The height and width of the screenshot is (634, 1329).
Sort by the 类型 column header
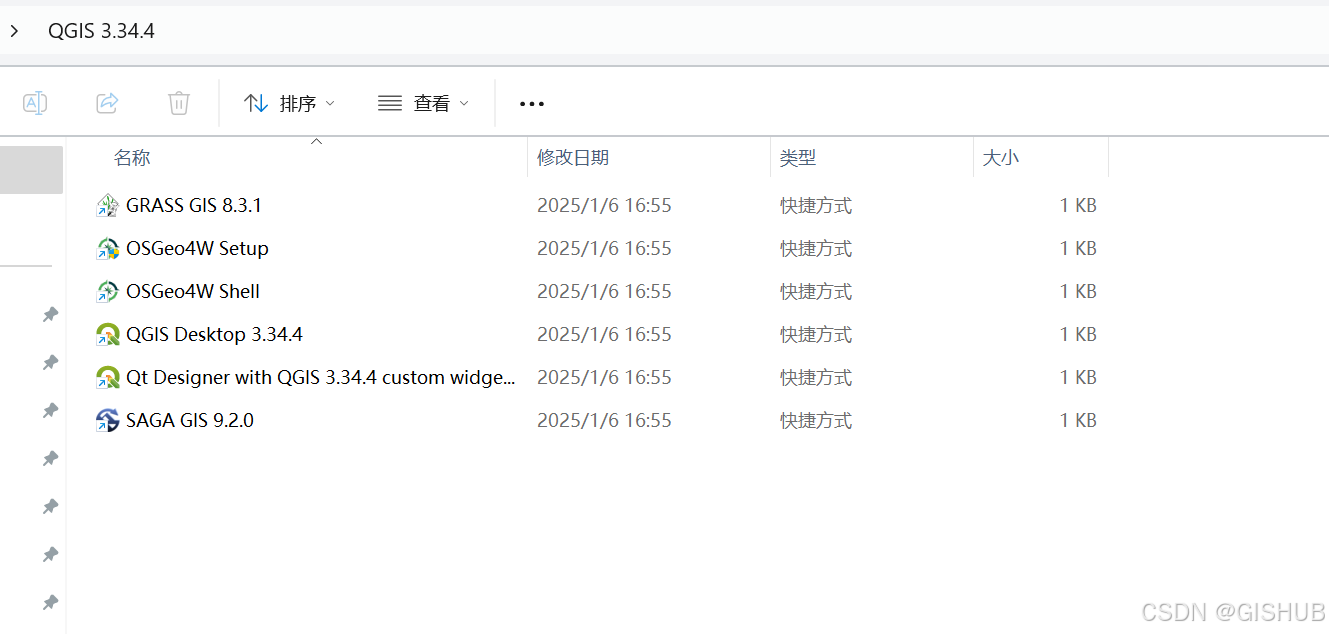pos(798,158)
